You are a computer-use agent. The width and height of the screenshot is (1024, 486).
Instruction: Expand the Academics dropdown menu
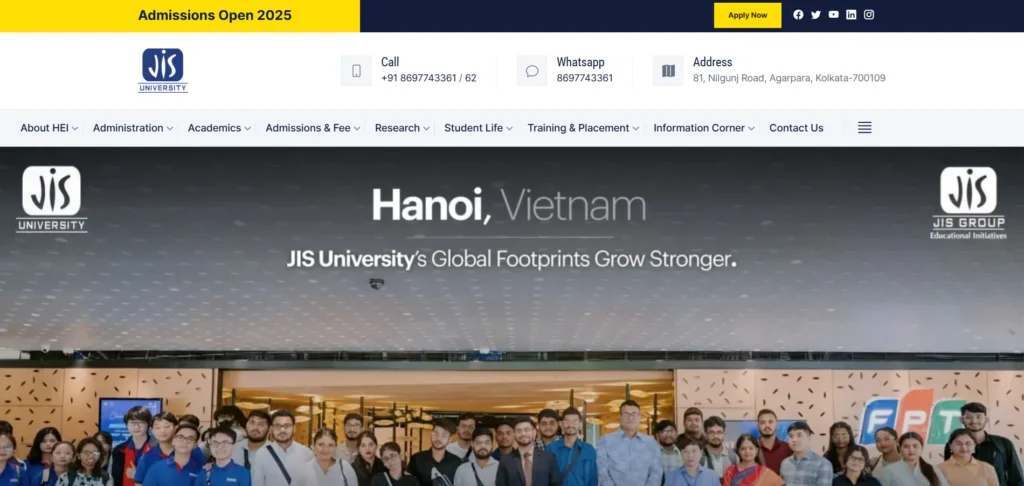point(219,128)
